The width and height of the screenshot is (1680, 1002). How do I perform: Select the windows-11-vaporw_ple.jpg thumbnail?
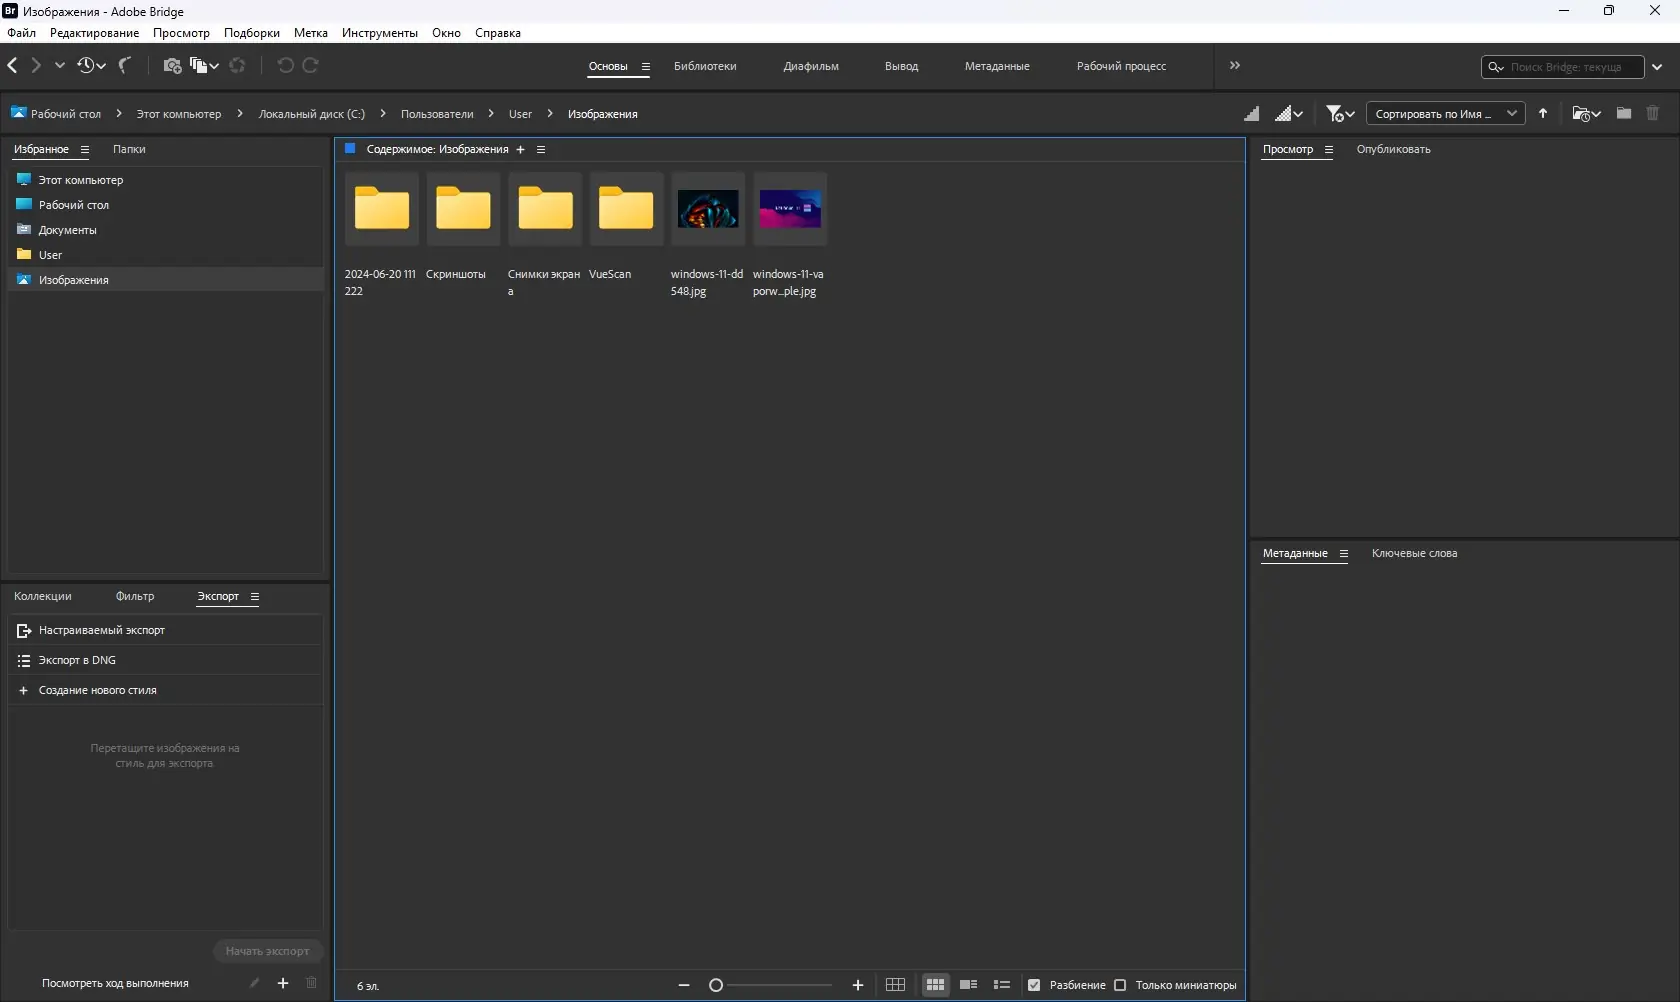[790, 210]
